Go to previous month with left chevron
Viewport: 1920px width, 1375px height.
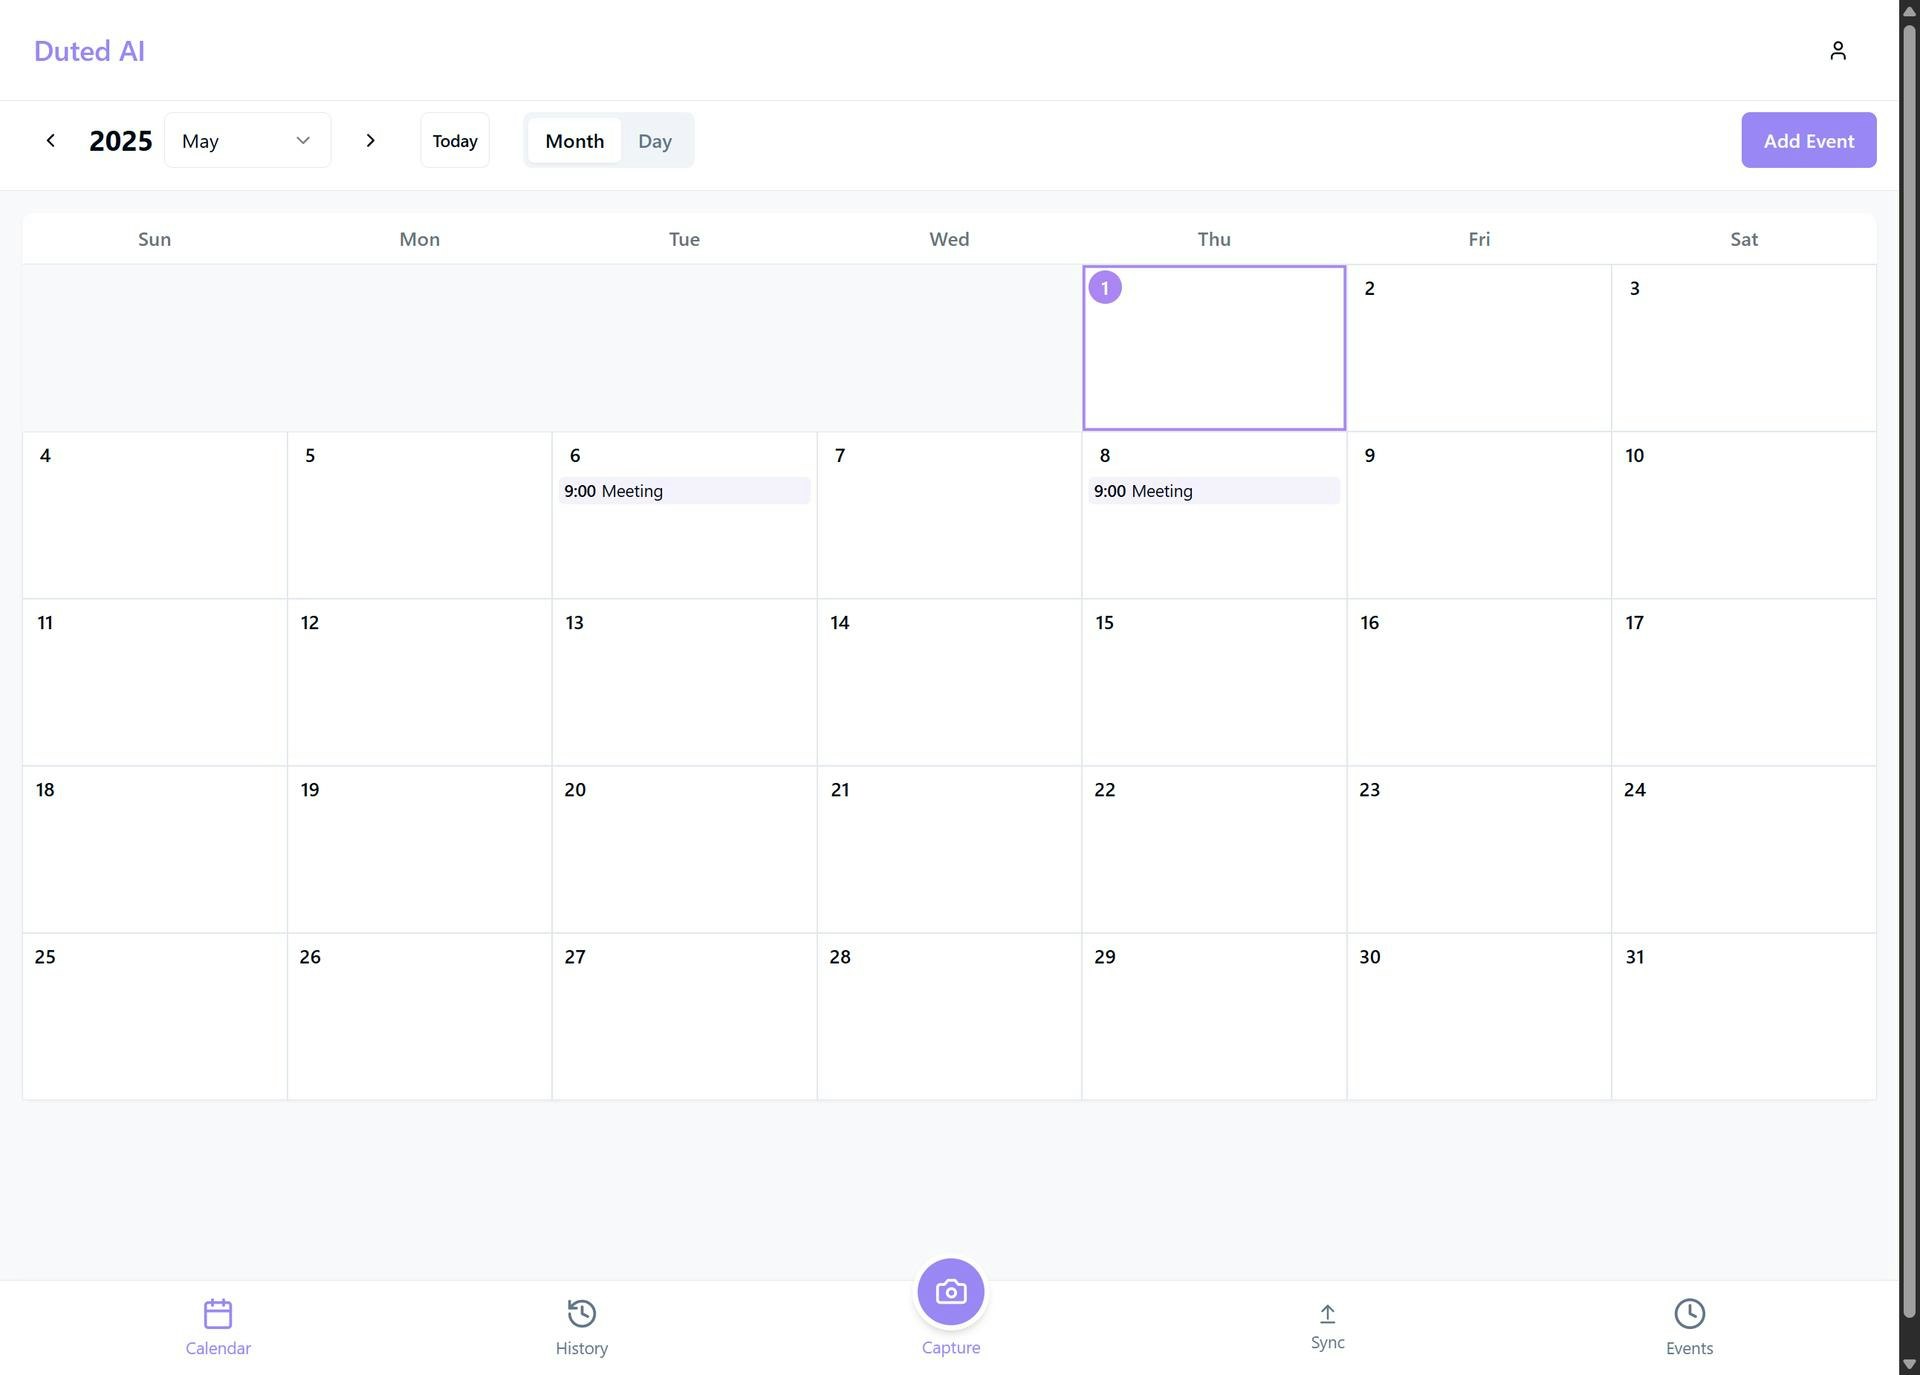pos(51,141)
